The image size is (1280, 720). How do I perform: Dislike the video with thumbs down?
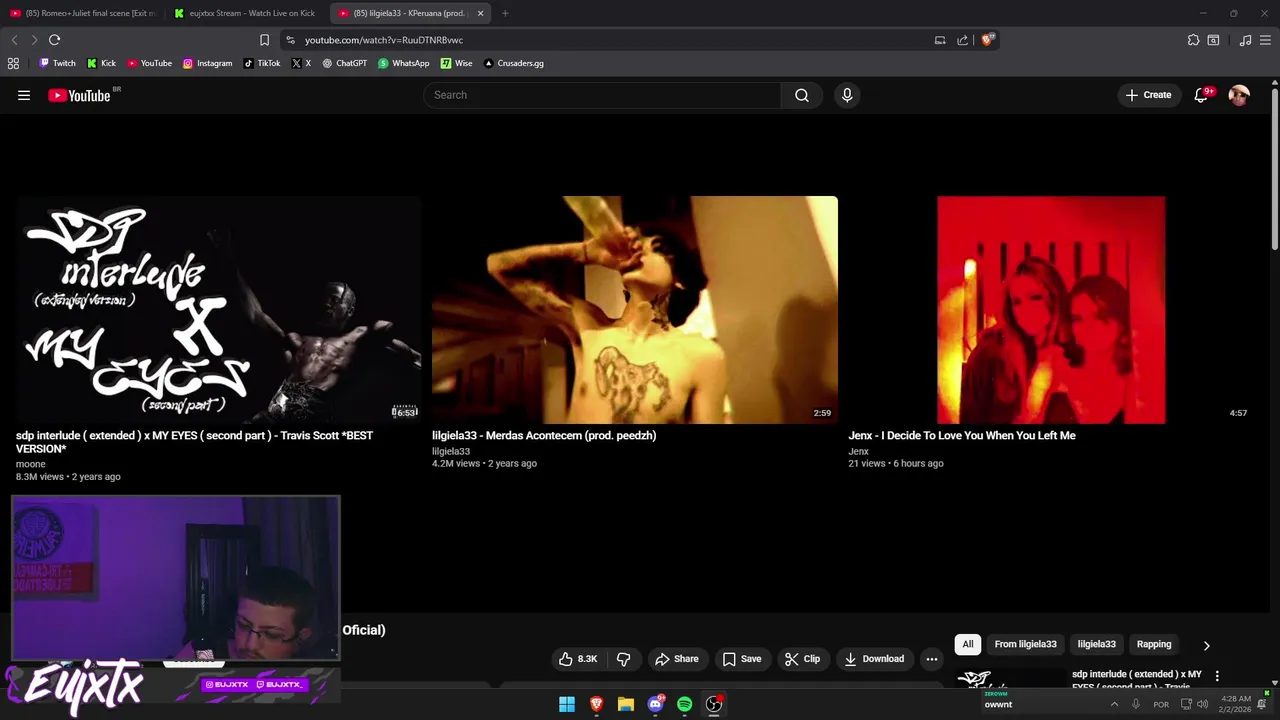pyautogui.click(x=623, y=659)
